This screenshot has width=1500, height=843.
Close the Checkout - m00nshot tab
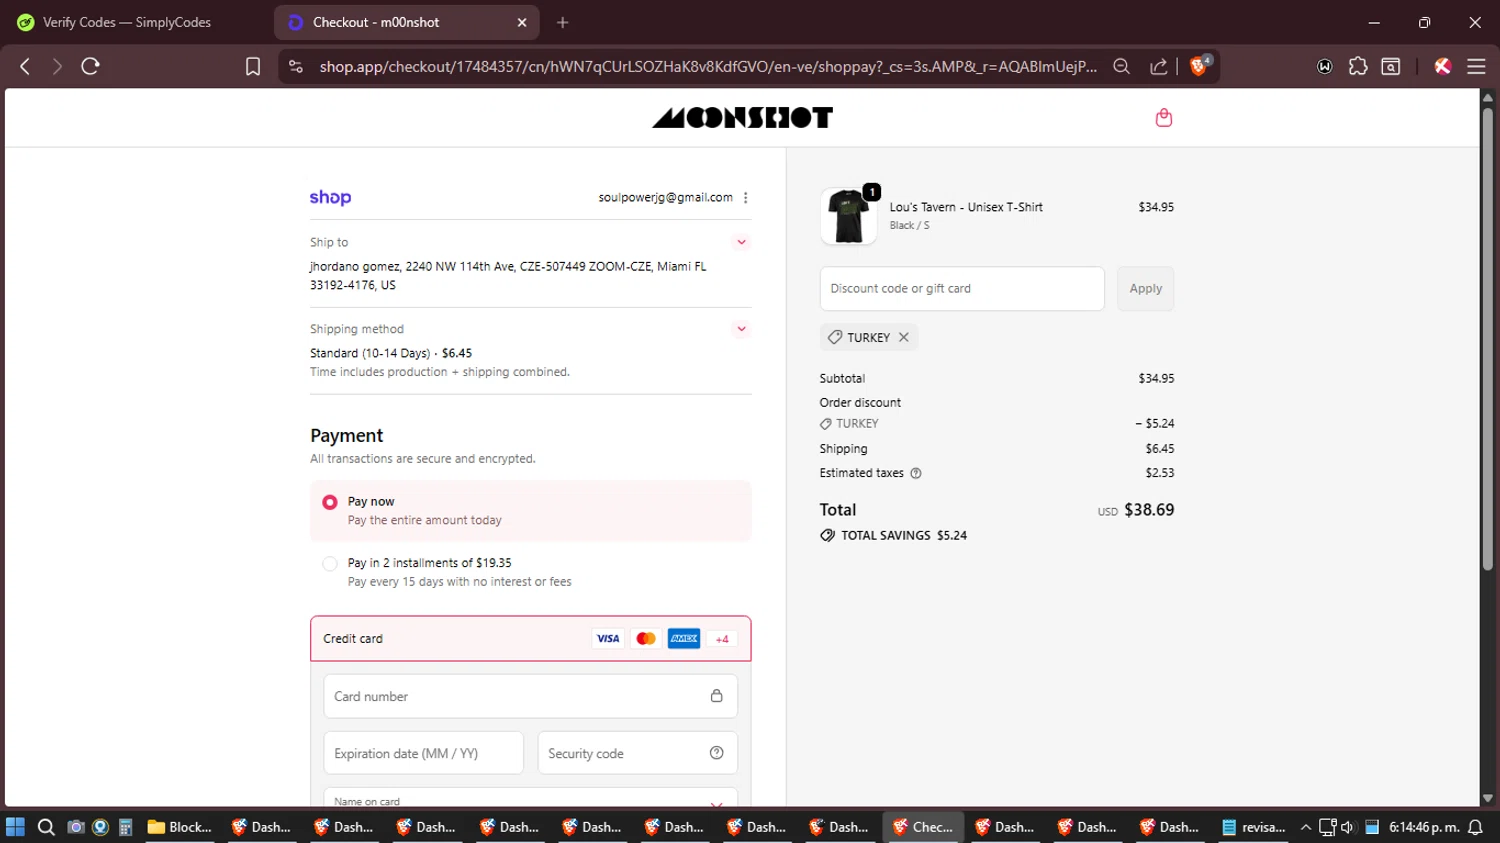tap(522, 22)
